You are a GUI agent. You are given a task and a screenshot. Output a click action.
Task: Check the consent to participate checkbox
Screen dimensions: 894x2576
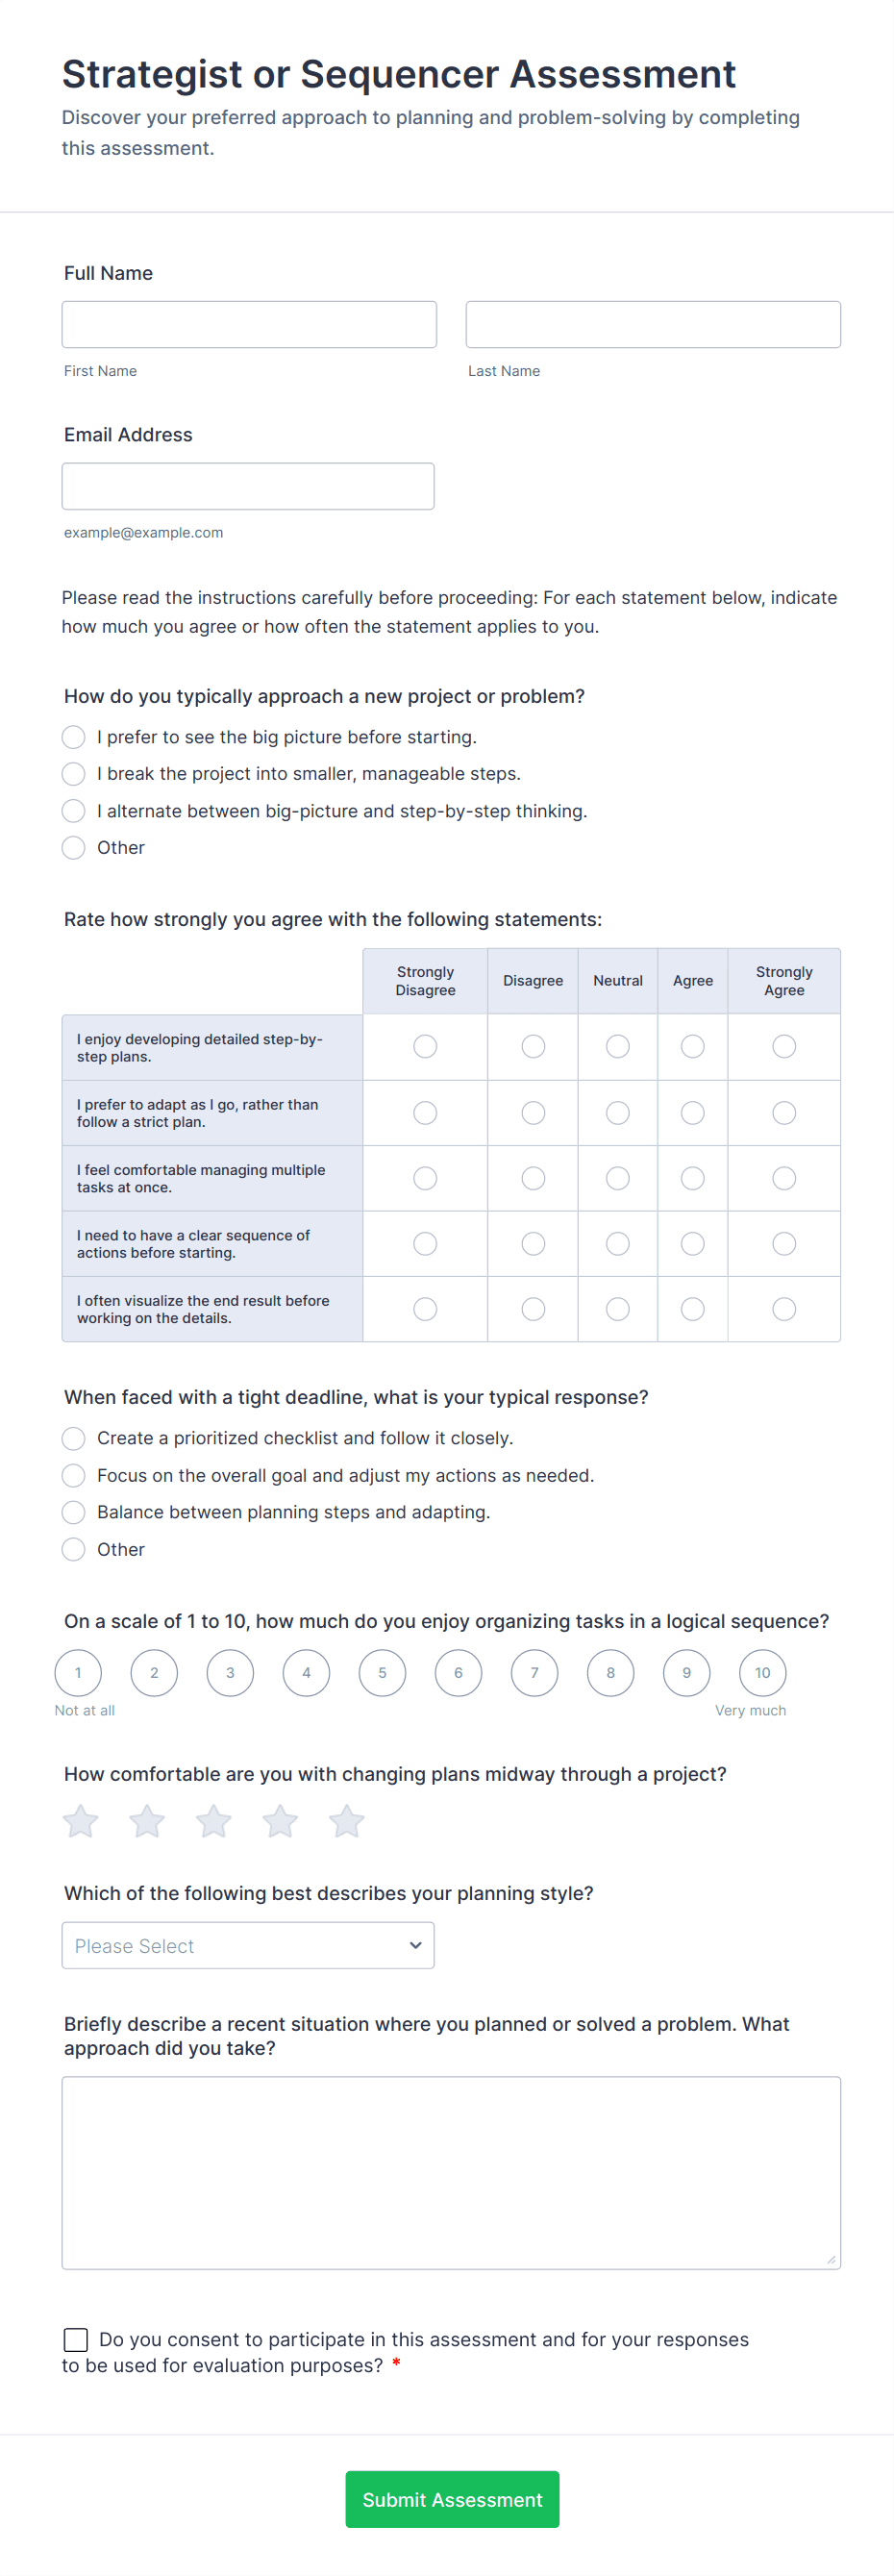click(75, 2339)
